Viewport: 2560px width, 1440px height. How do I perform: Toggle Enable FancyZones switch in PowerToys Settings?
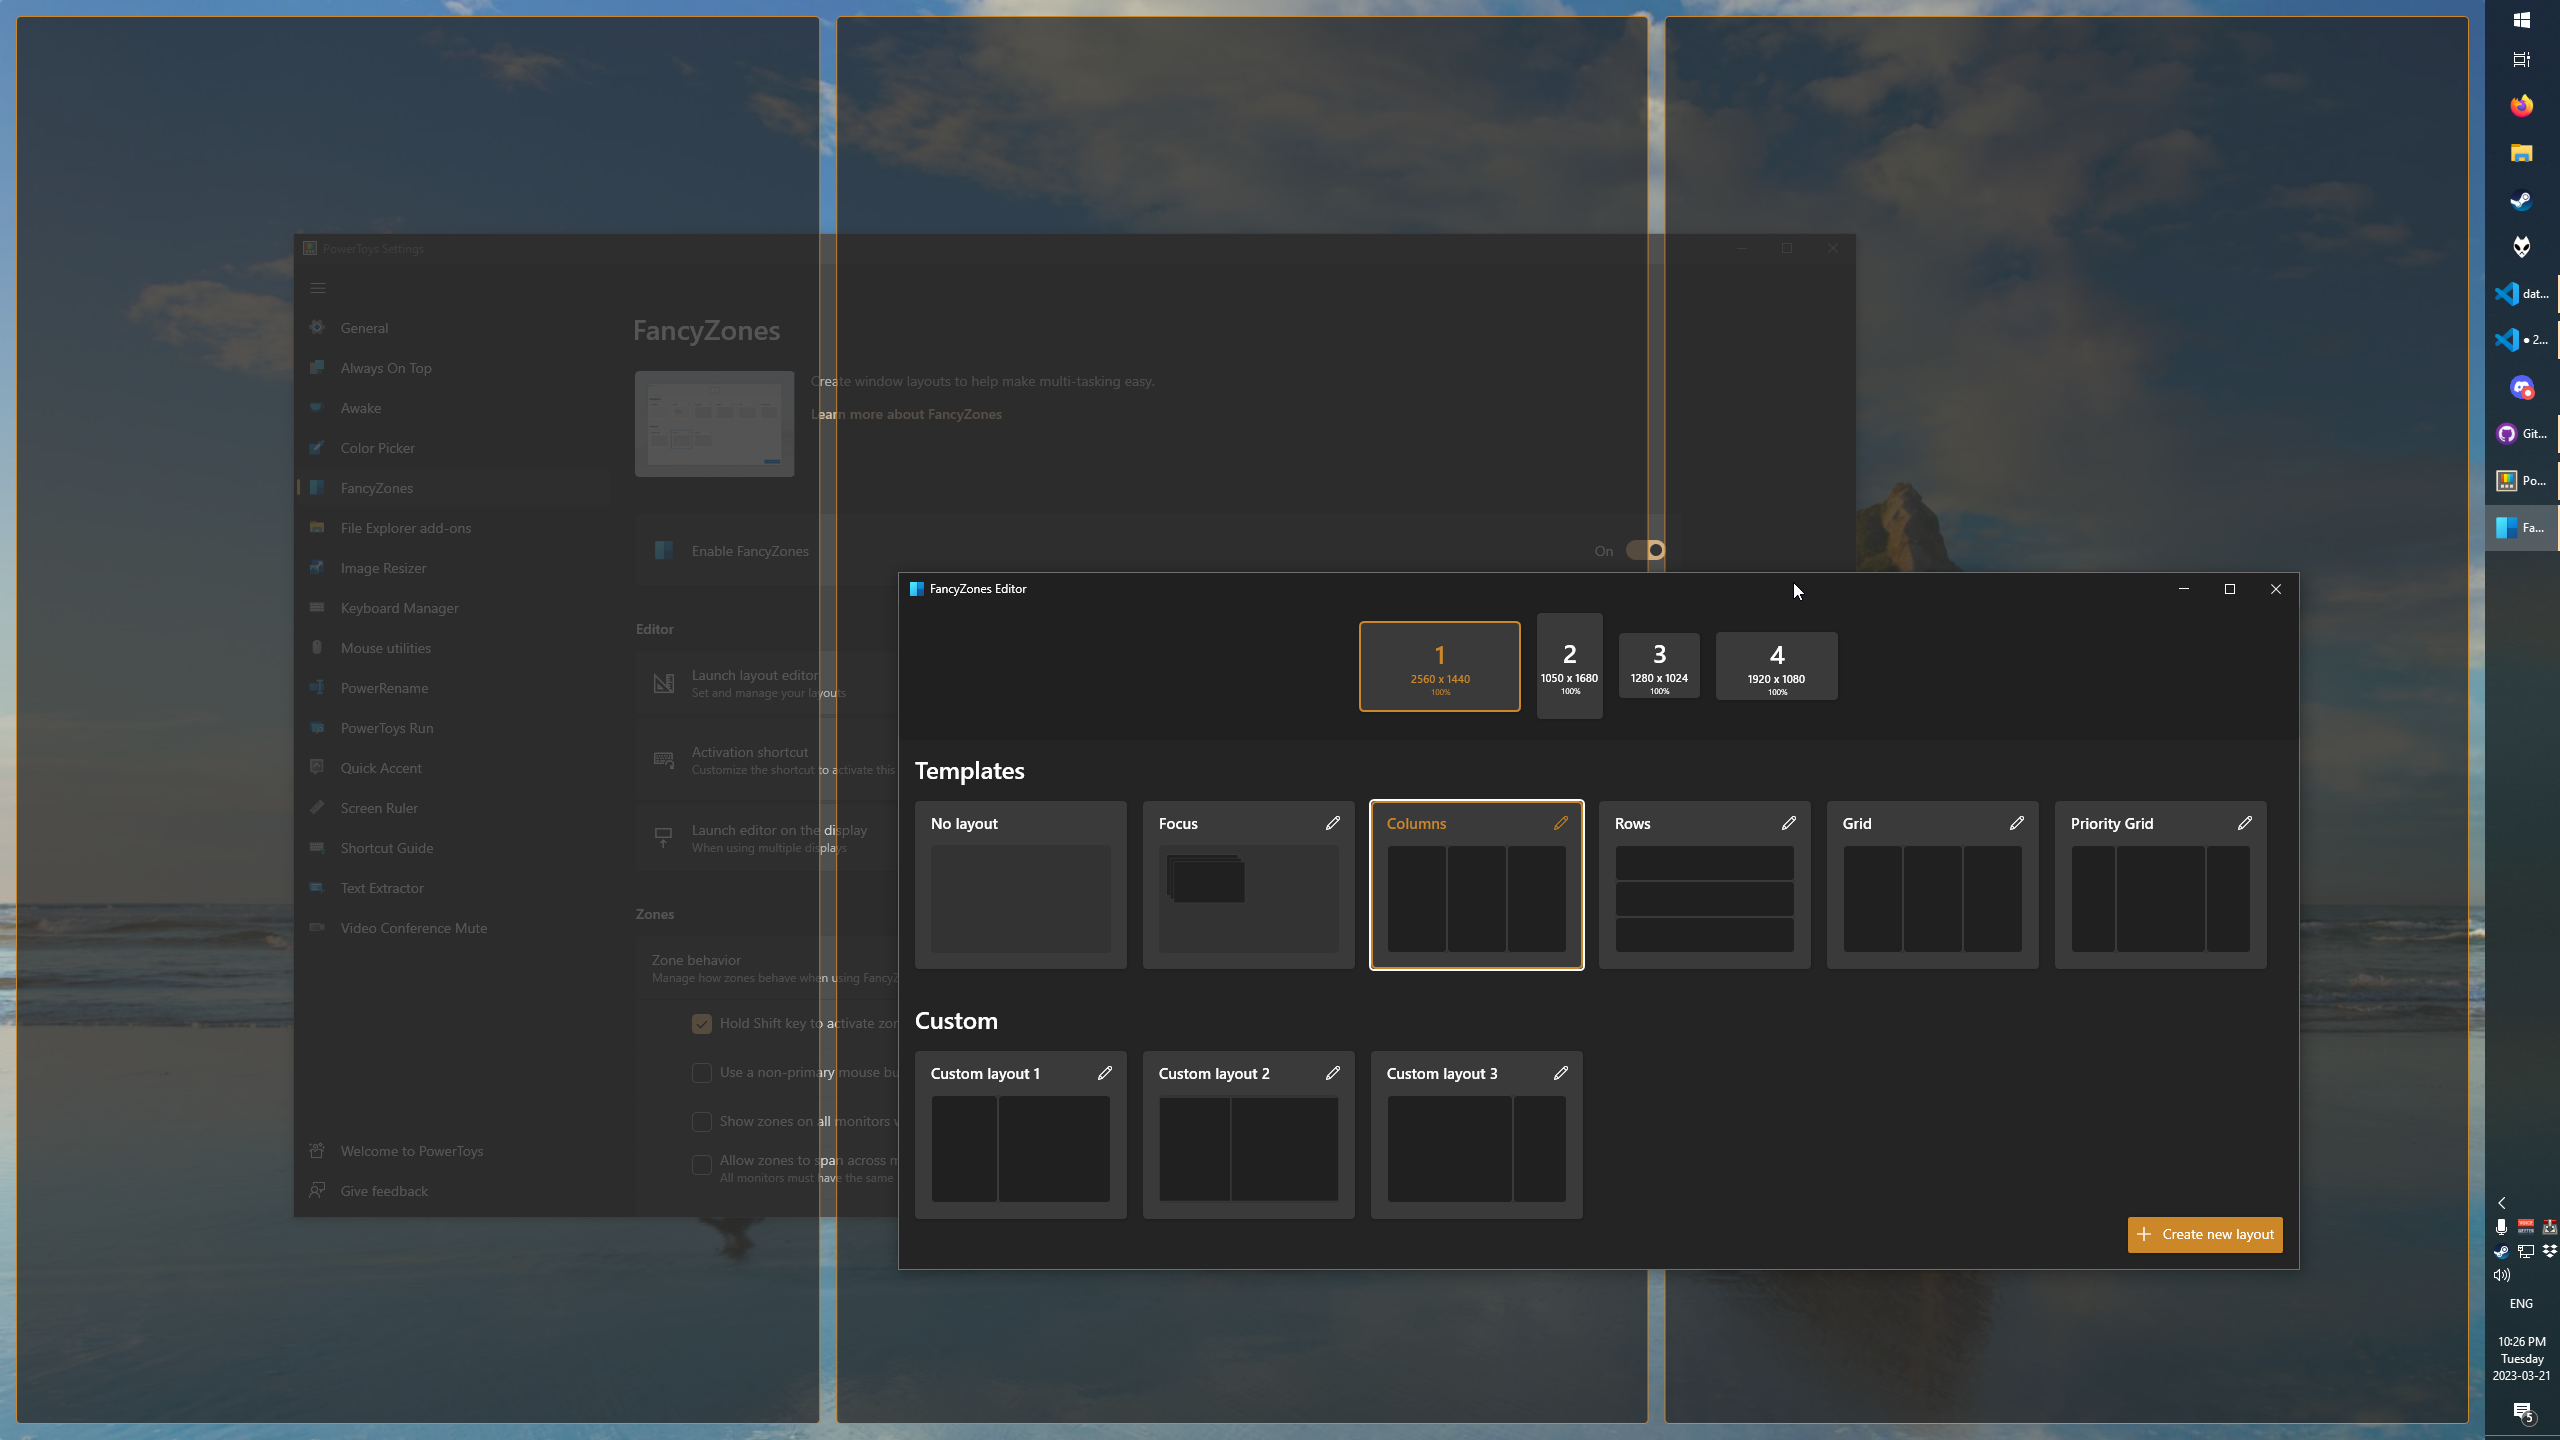click(1645, 550)
